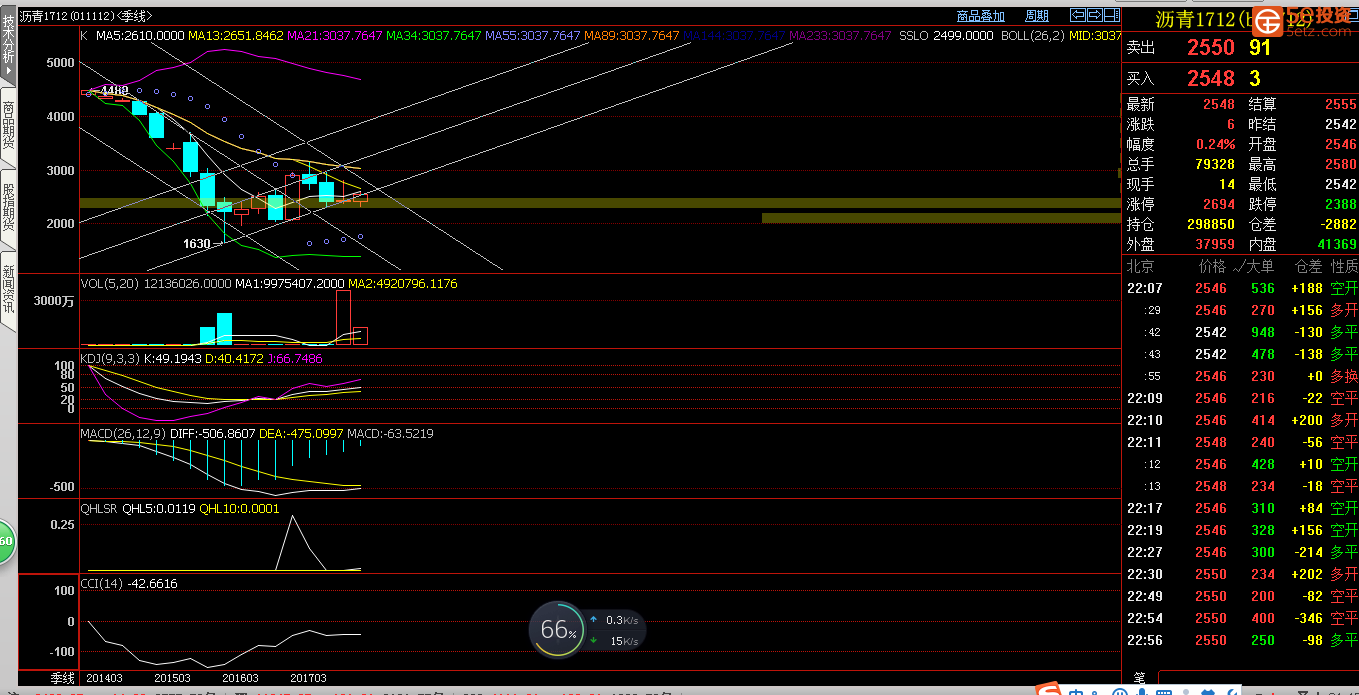Image resolution: width=1359 pixels, height=695 pixels.
Task: Click the QHLSR spike peak
Action: [292, 516]
